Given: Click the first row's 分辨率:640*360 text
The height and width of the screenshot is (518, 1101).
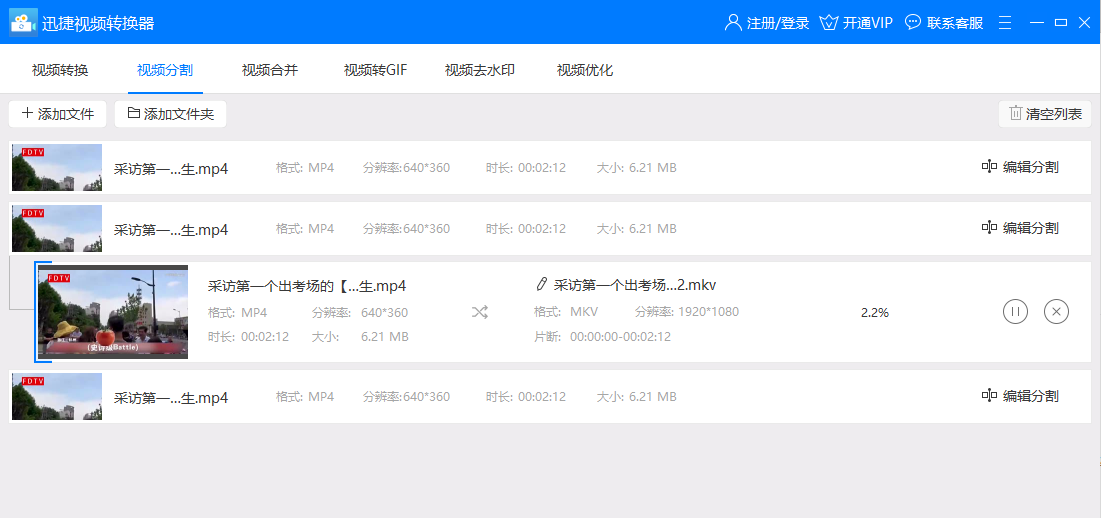Looking at the screenshot, I should (x=407, y=168).
